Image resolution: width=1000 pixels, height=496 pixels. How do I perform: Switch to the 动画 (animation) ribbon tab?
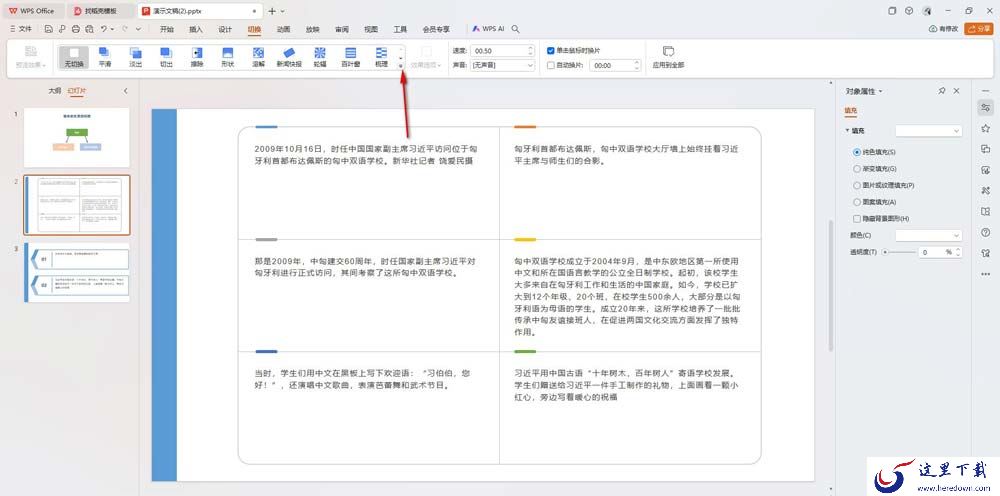click(283, 29)
